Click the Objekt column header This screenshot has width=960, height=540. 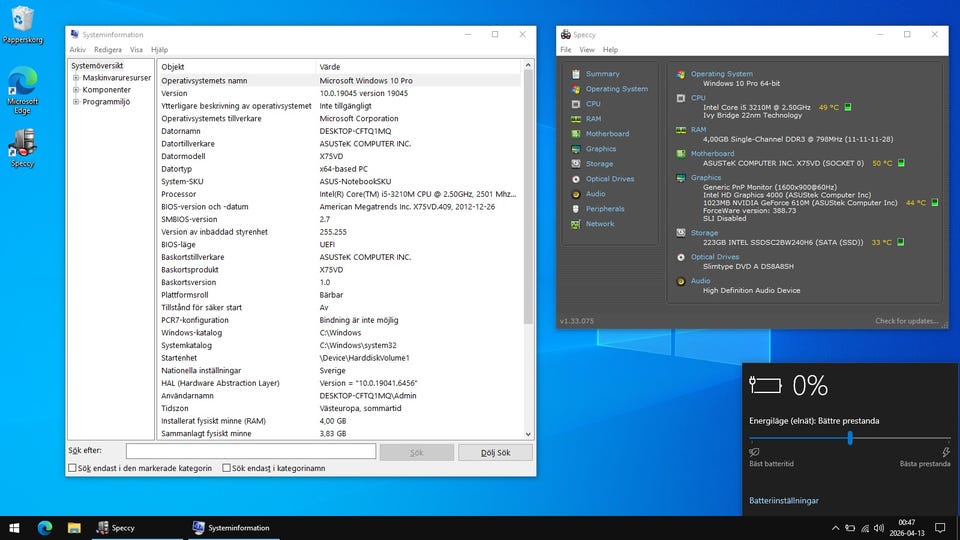(x=236, y=67)
